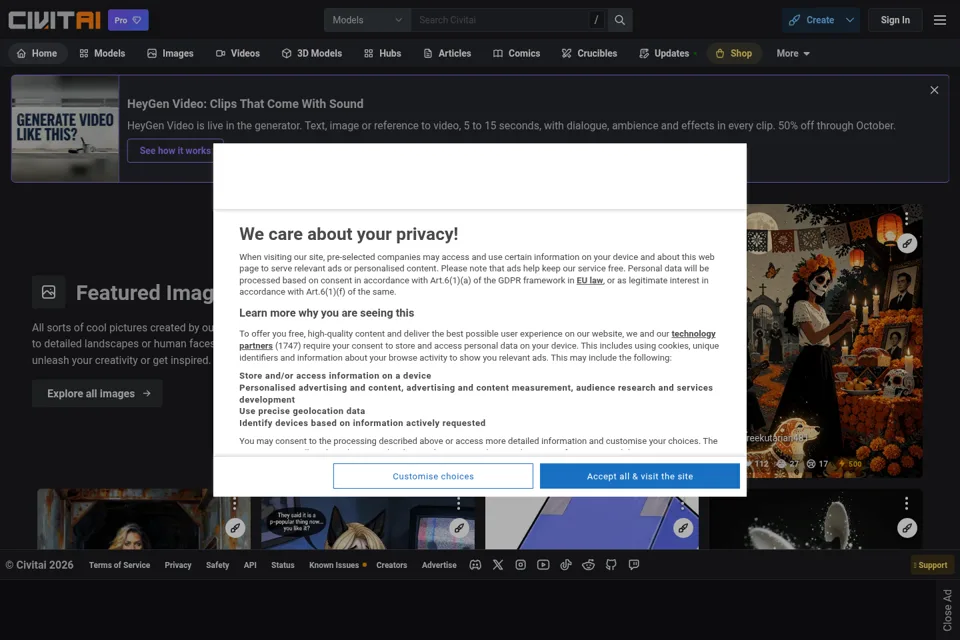Open the Status footer link
960x640 pixels.
(x=283, y=565)
